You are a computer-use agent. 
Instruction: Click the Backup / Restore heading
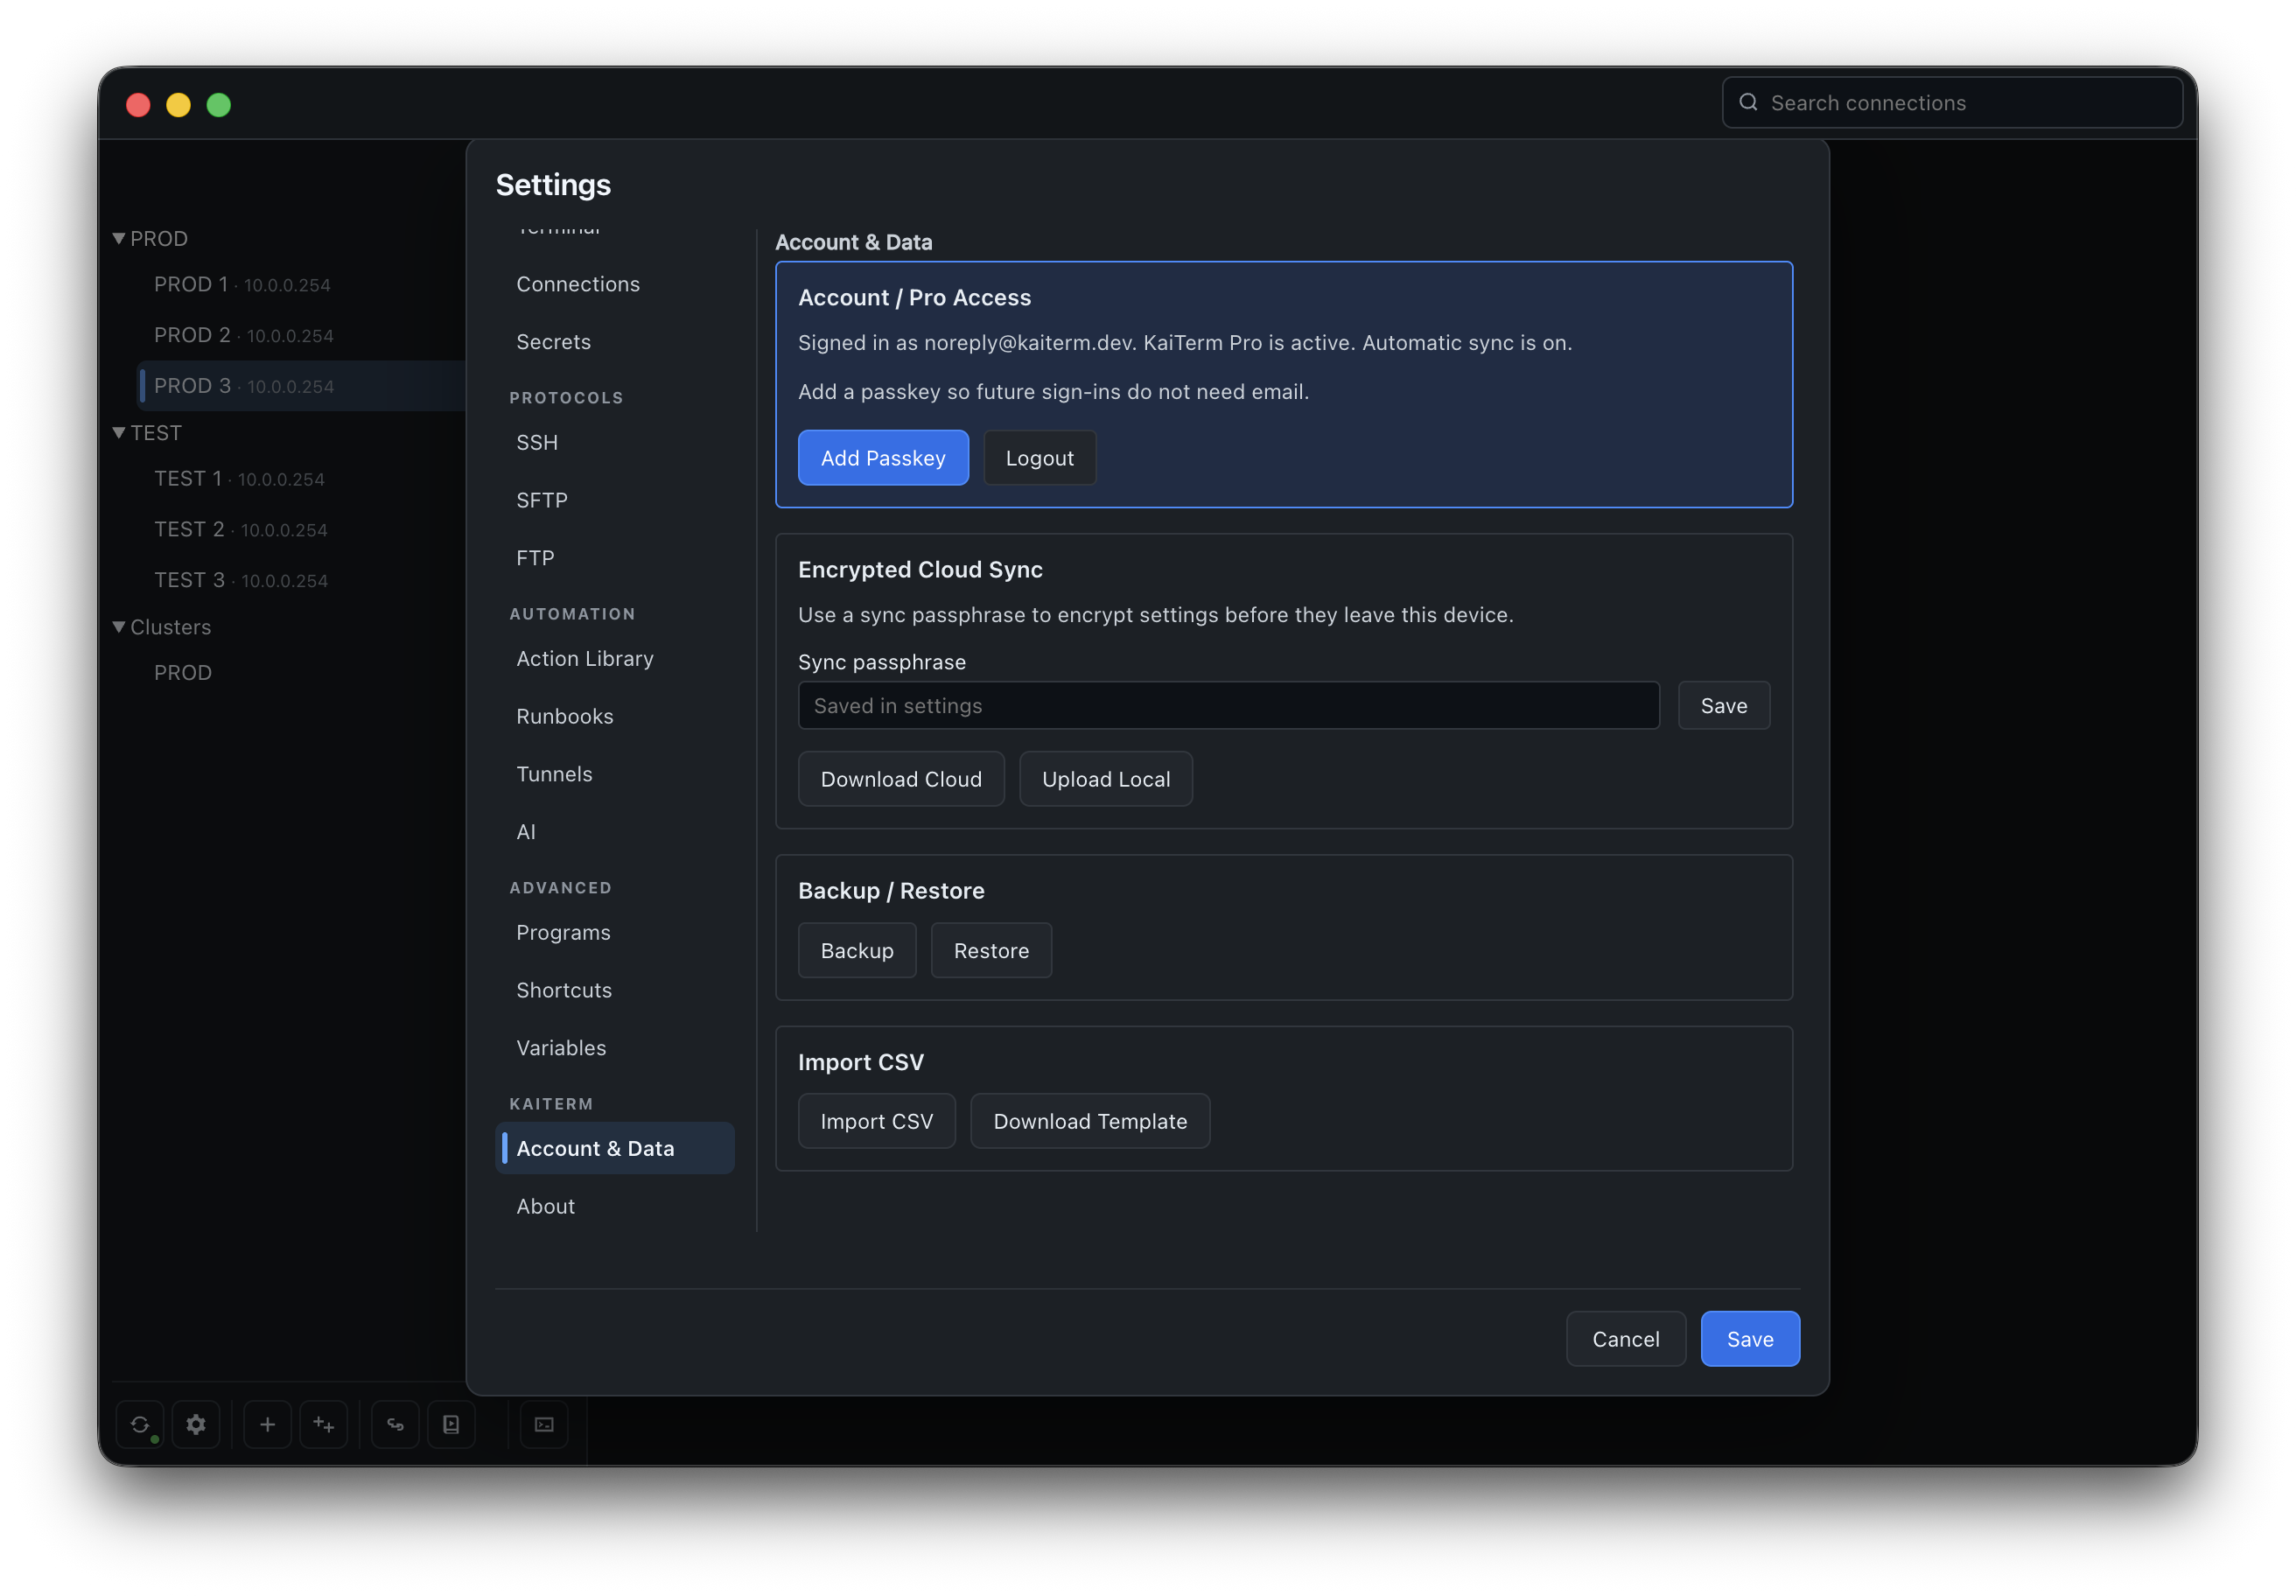[x=891, y=890]
